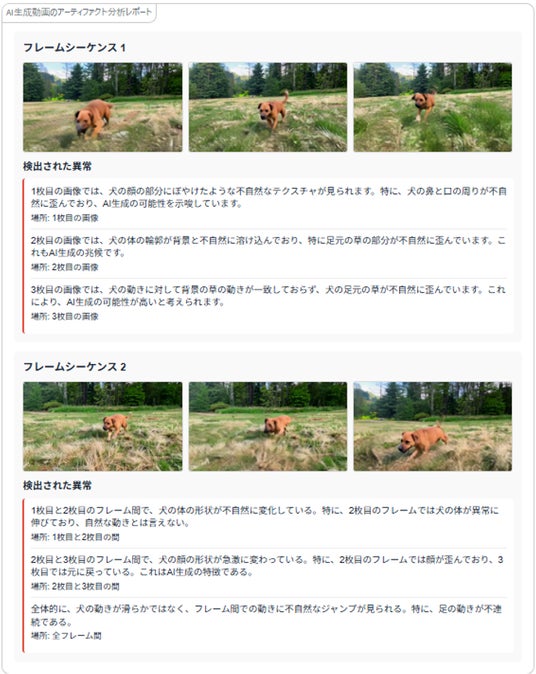Viewport: 536px width, 674px height.
Task: Select anomaly about dog body abnormally stretched
Action: click(x=269, y=523)
